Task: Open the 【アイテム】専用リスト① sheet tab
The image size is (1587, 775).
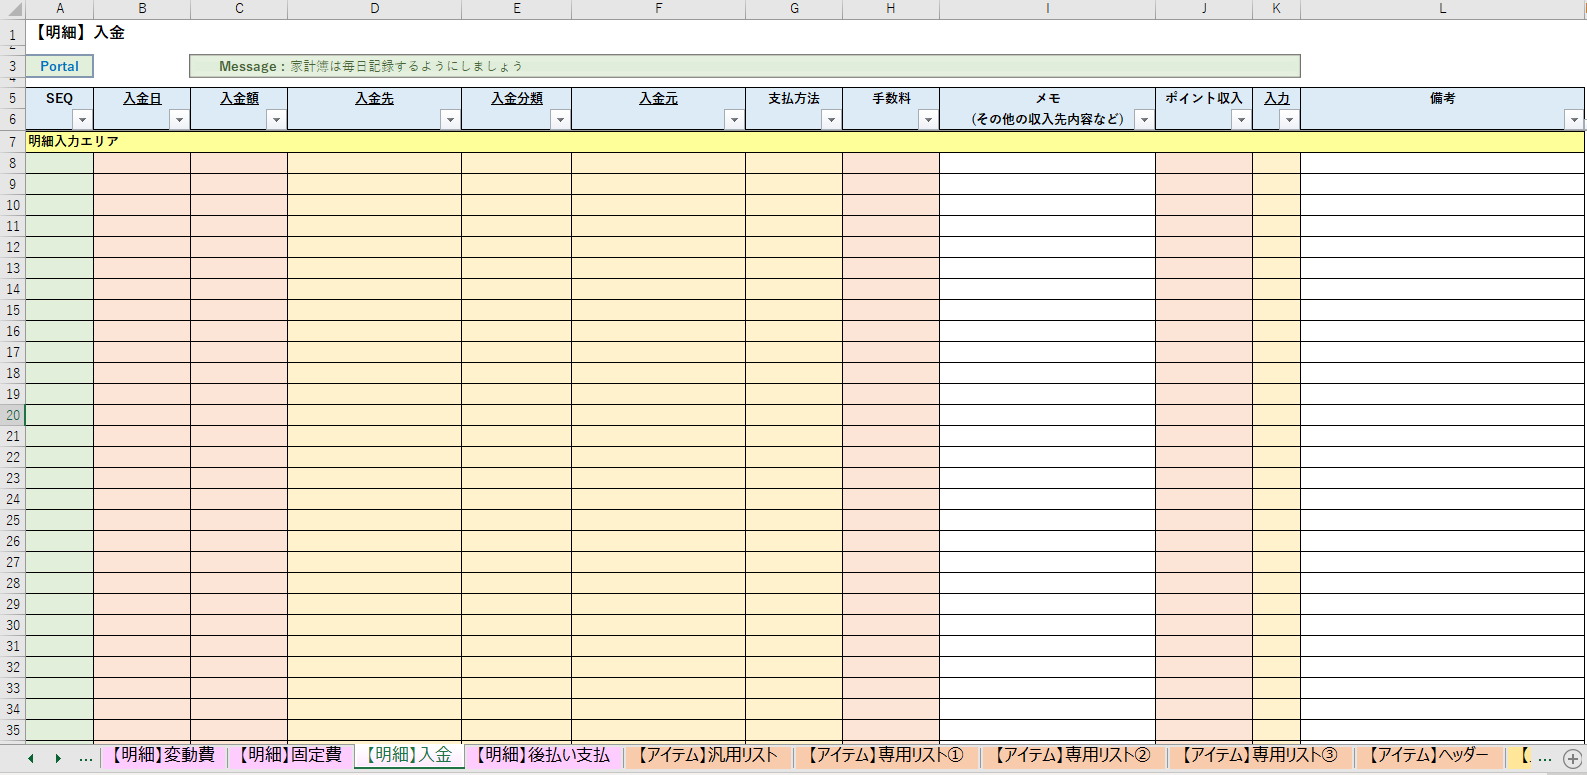Action: (887, 756)
